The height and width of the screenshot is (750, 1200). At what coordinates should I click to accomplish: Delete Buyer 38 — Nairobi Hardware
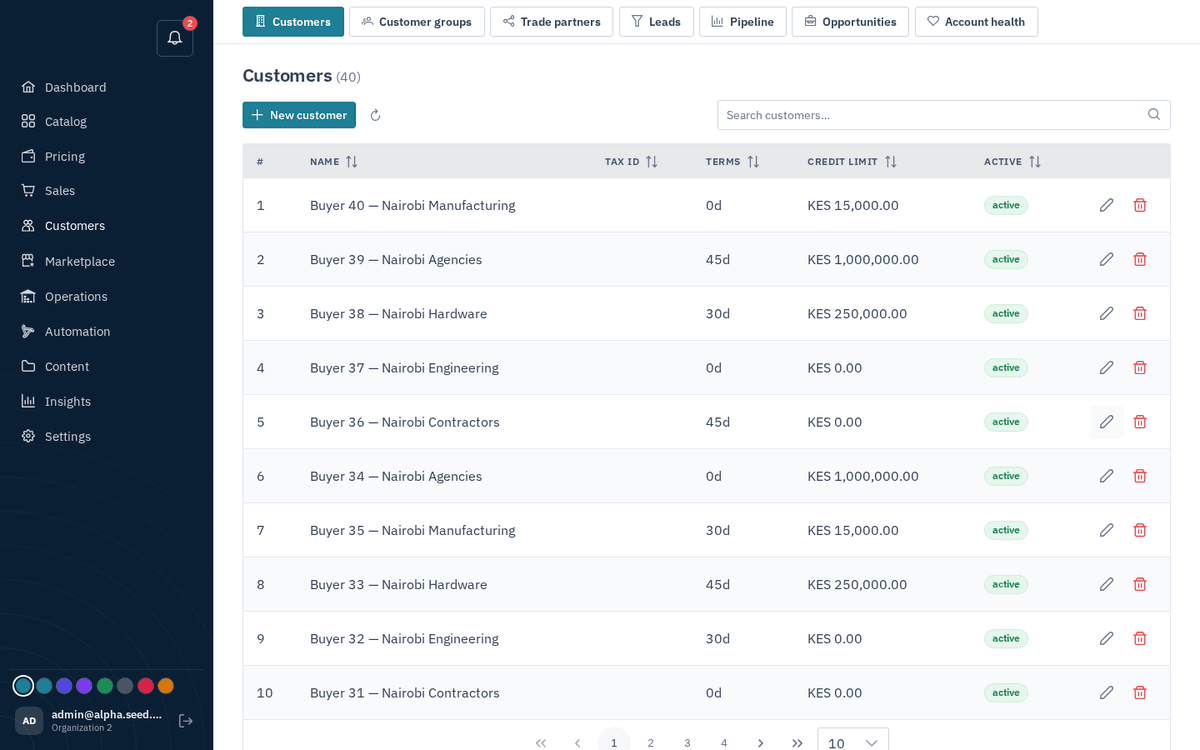[1140, 313]
